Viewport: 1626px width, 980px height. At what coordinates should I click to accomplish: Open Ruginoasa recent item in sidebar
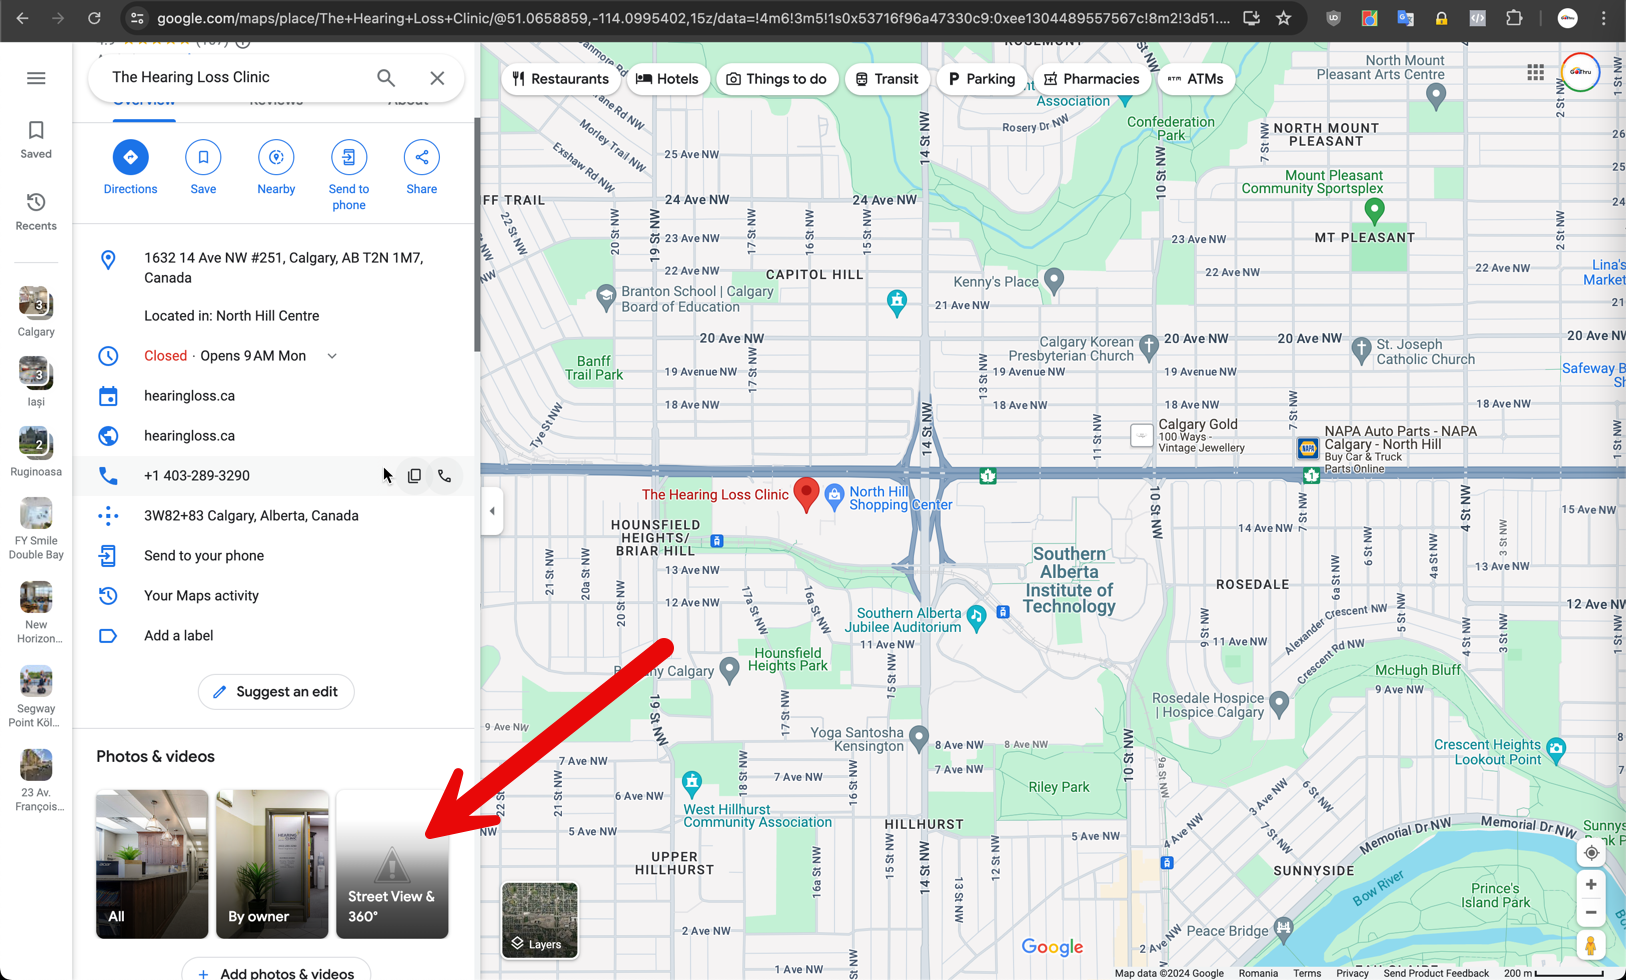(36, 452)
